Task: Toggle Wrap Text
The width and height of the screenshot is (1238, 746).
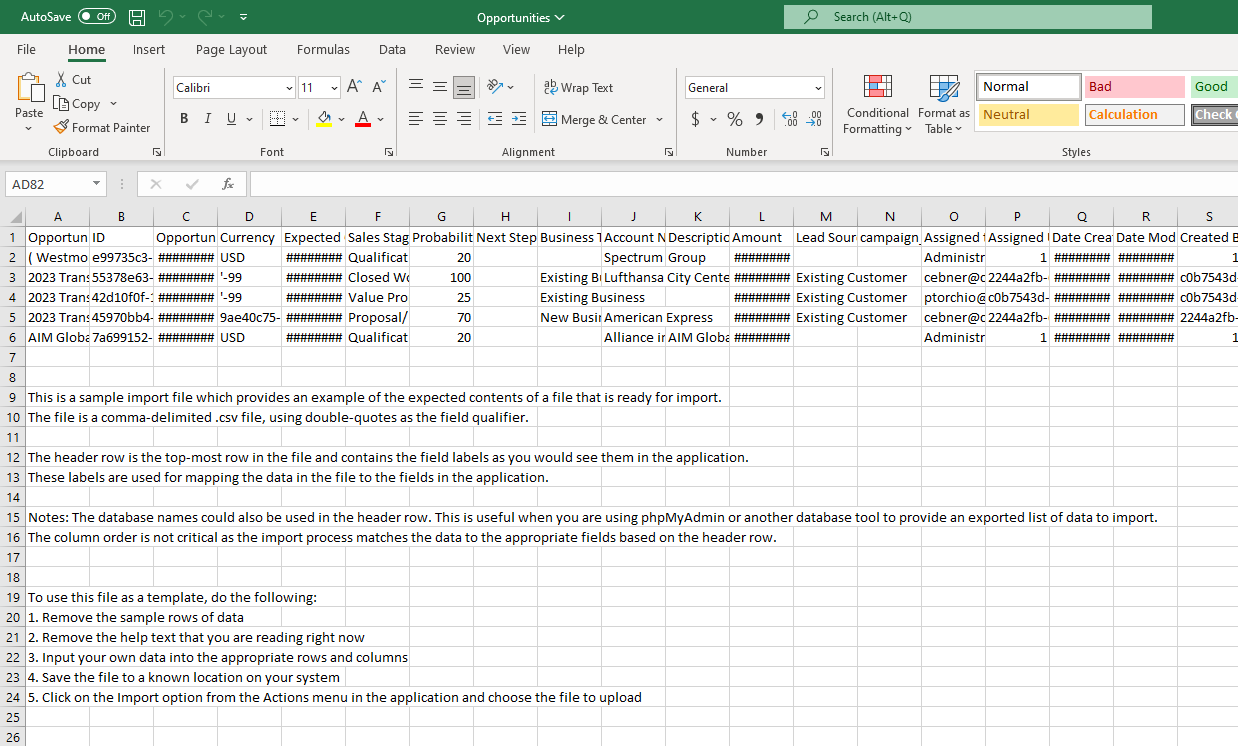Action: pyautogui.click(x=578, y=88)
